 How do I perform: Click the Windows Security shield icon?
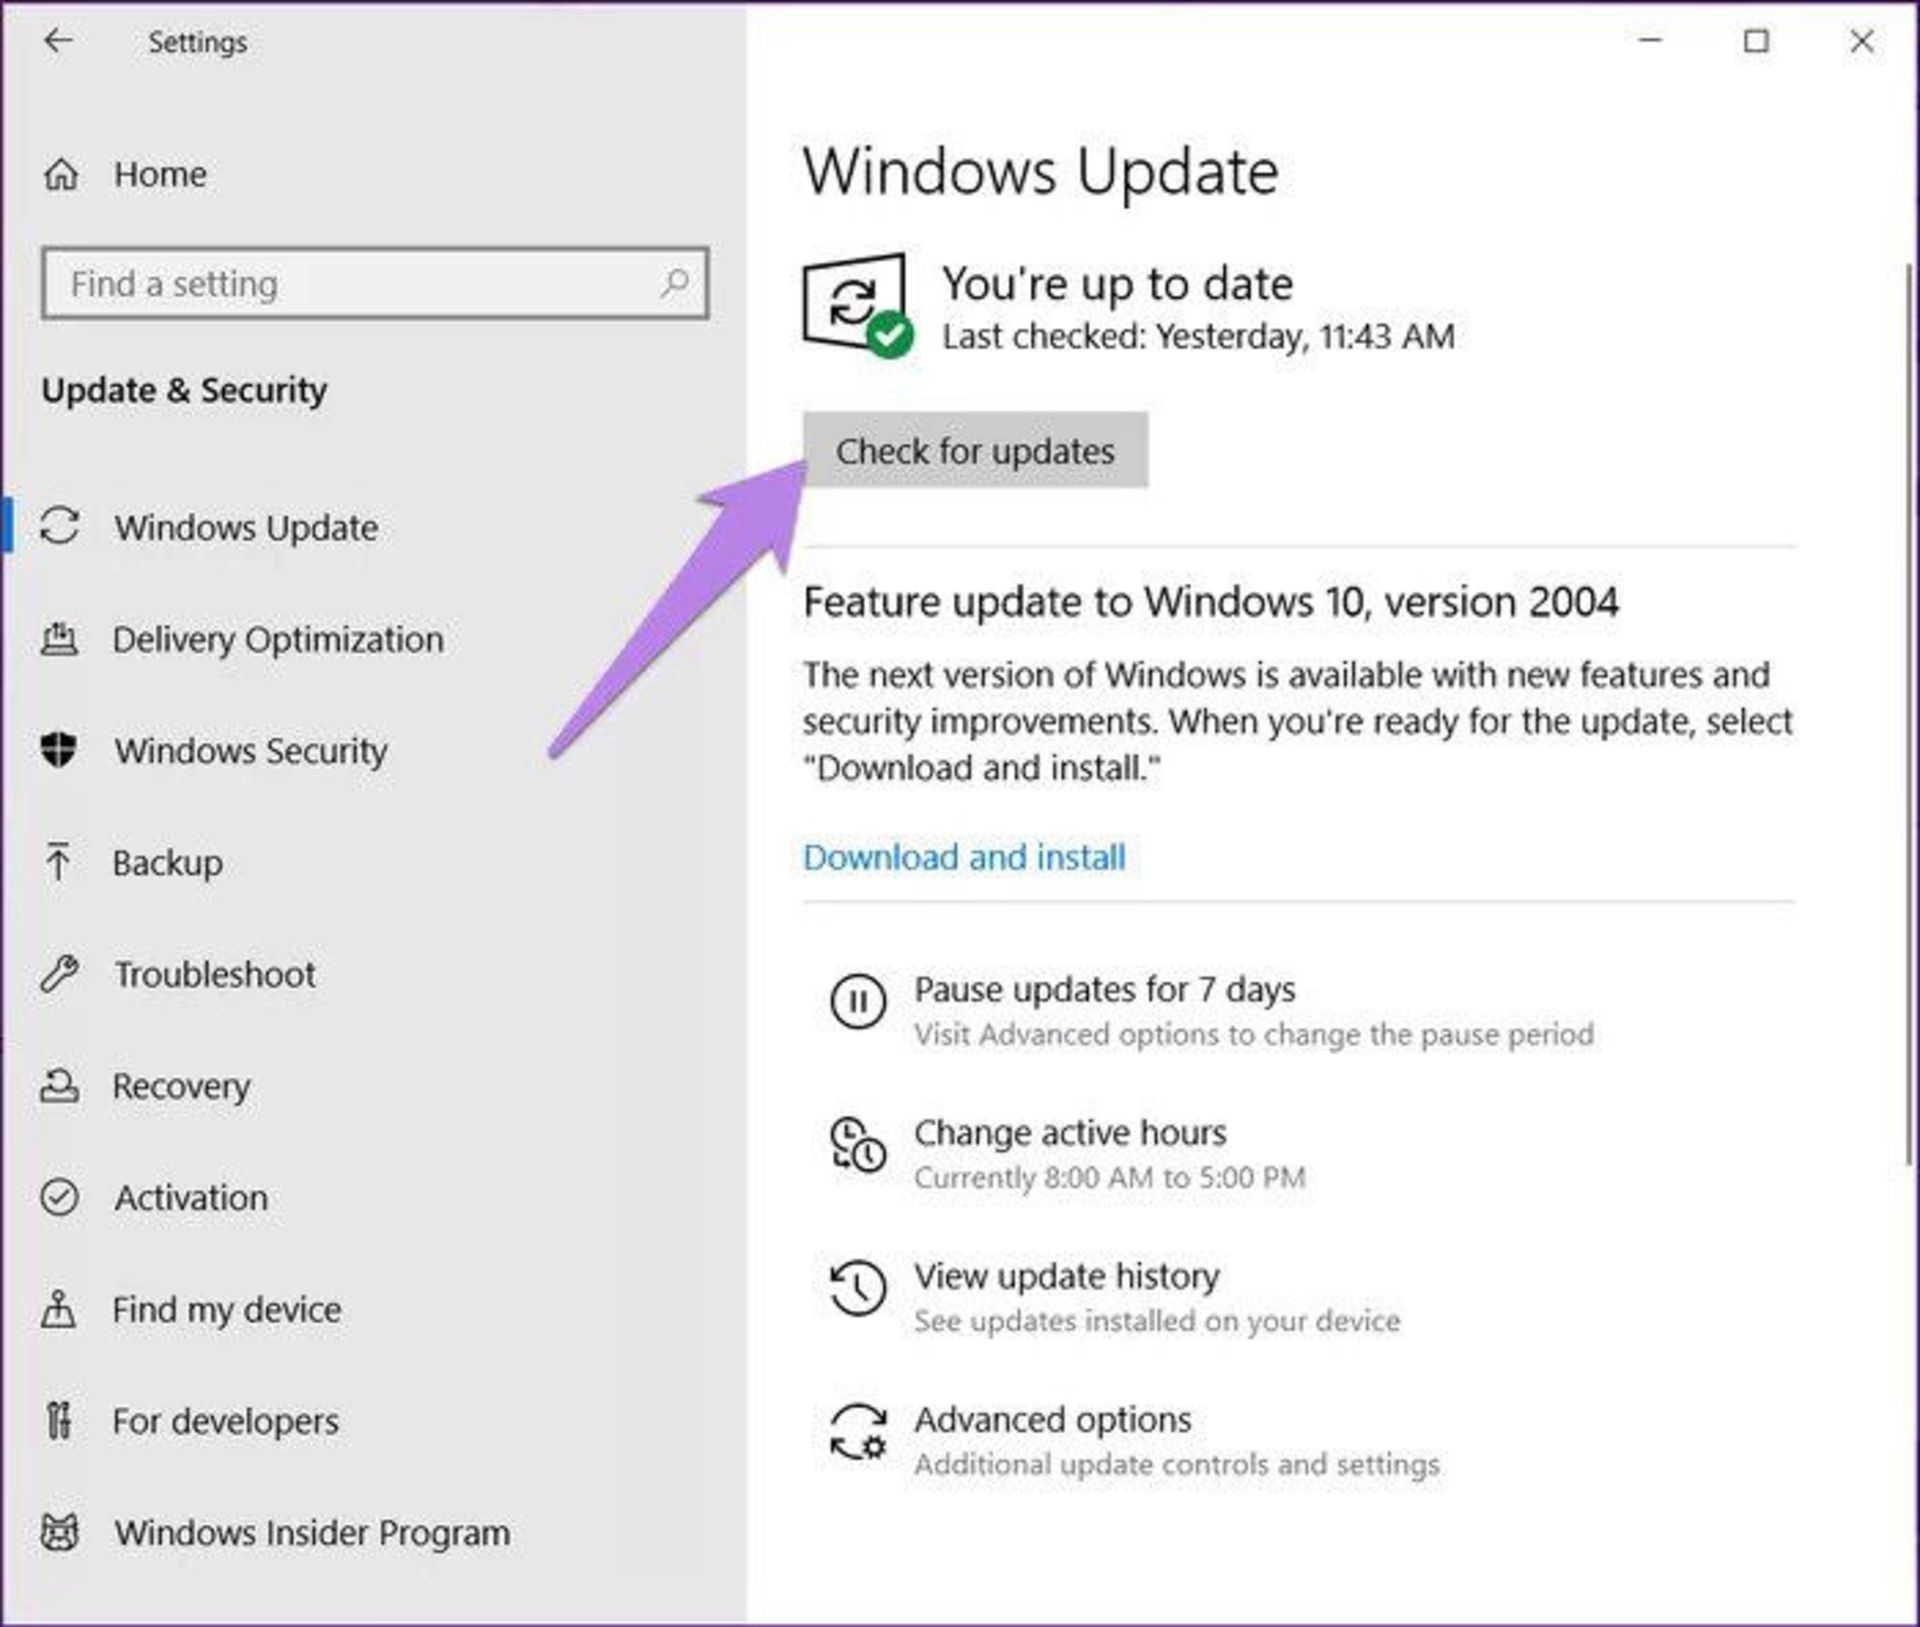point(59,750)
